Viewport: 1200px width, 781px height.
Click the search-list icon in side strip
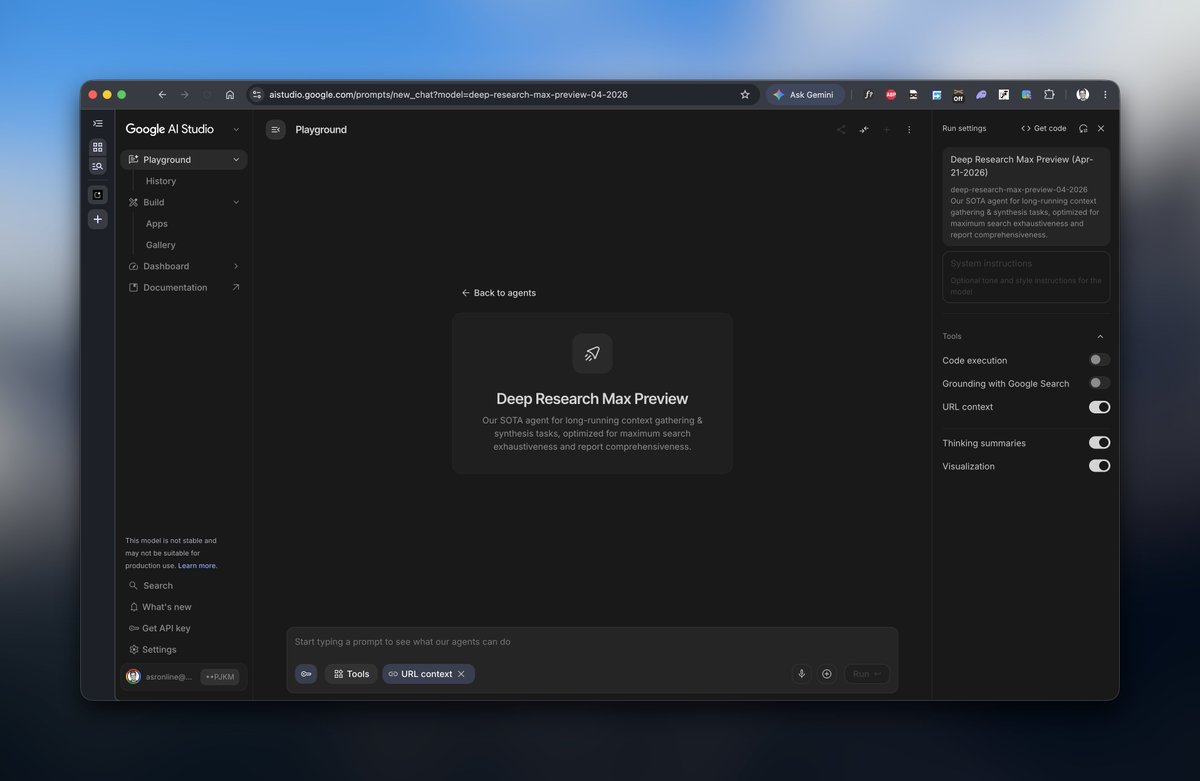tap(97, 166)
